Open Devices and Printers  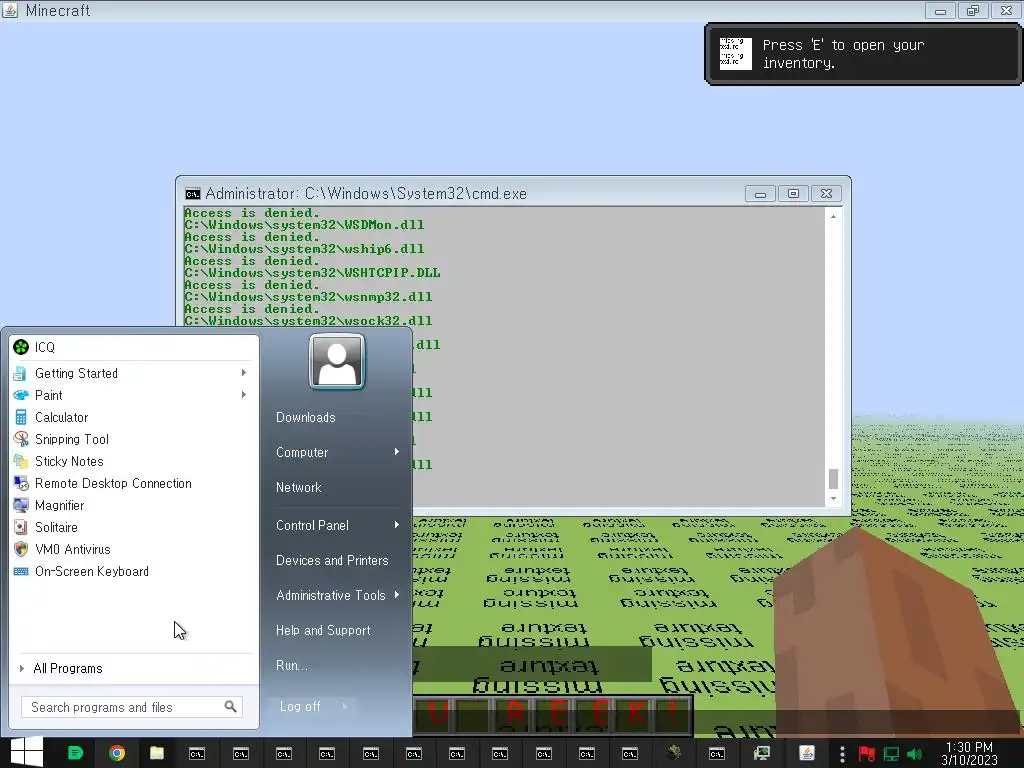(x=332, y=560)
